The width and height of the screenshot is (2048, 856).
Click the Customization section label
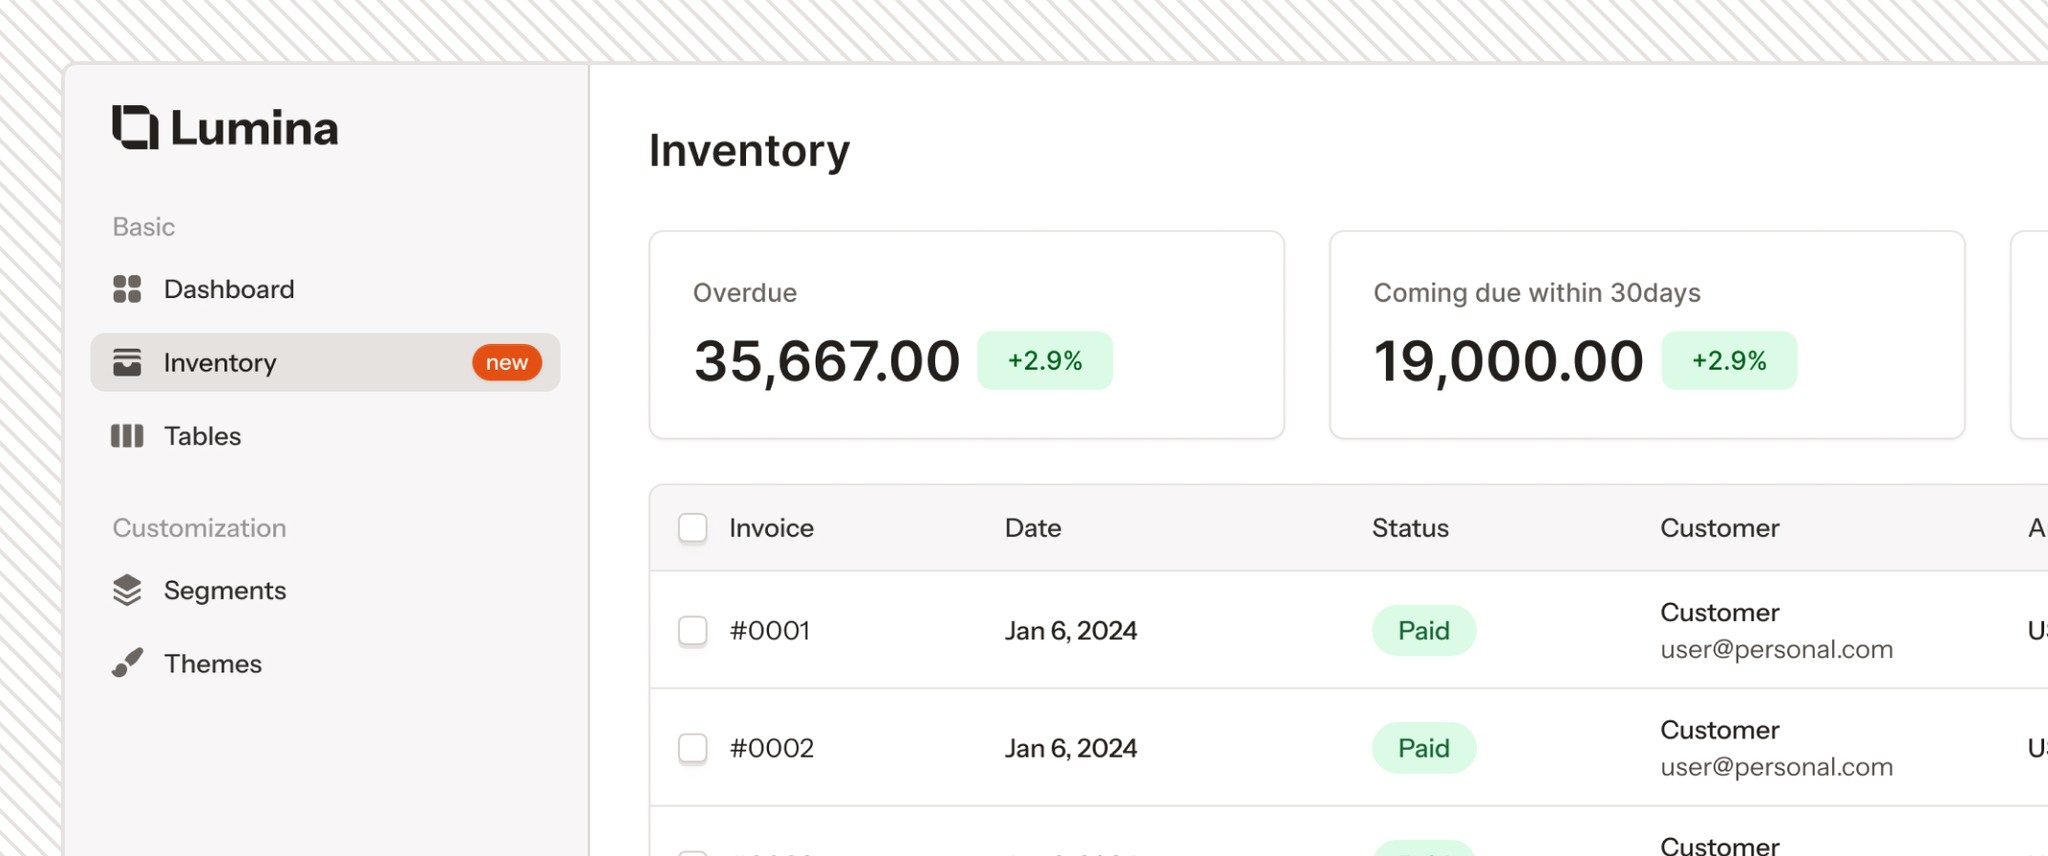pyautogui.click(x=199, y=528)
